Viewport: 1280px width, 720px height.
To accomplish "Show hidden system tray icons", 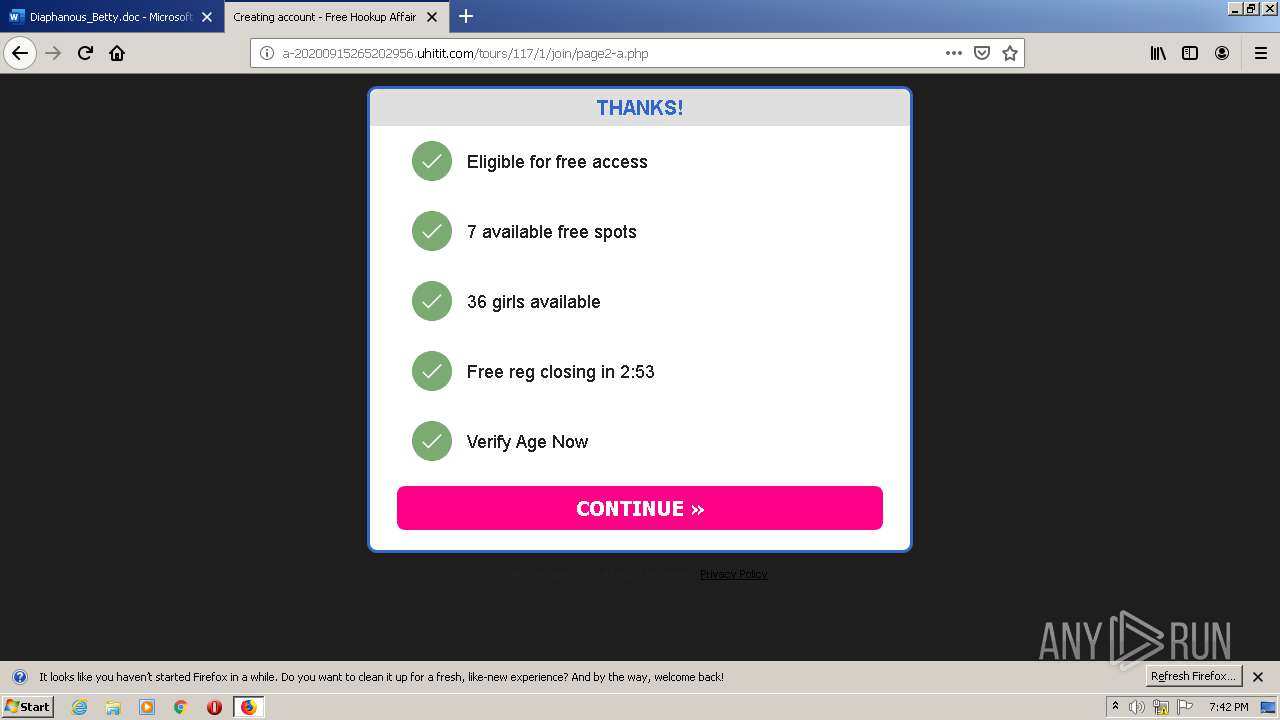I will 1115,707.
